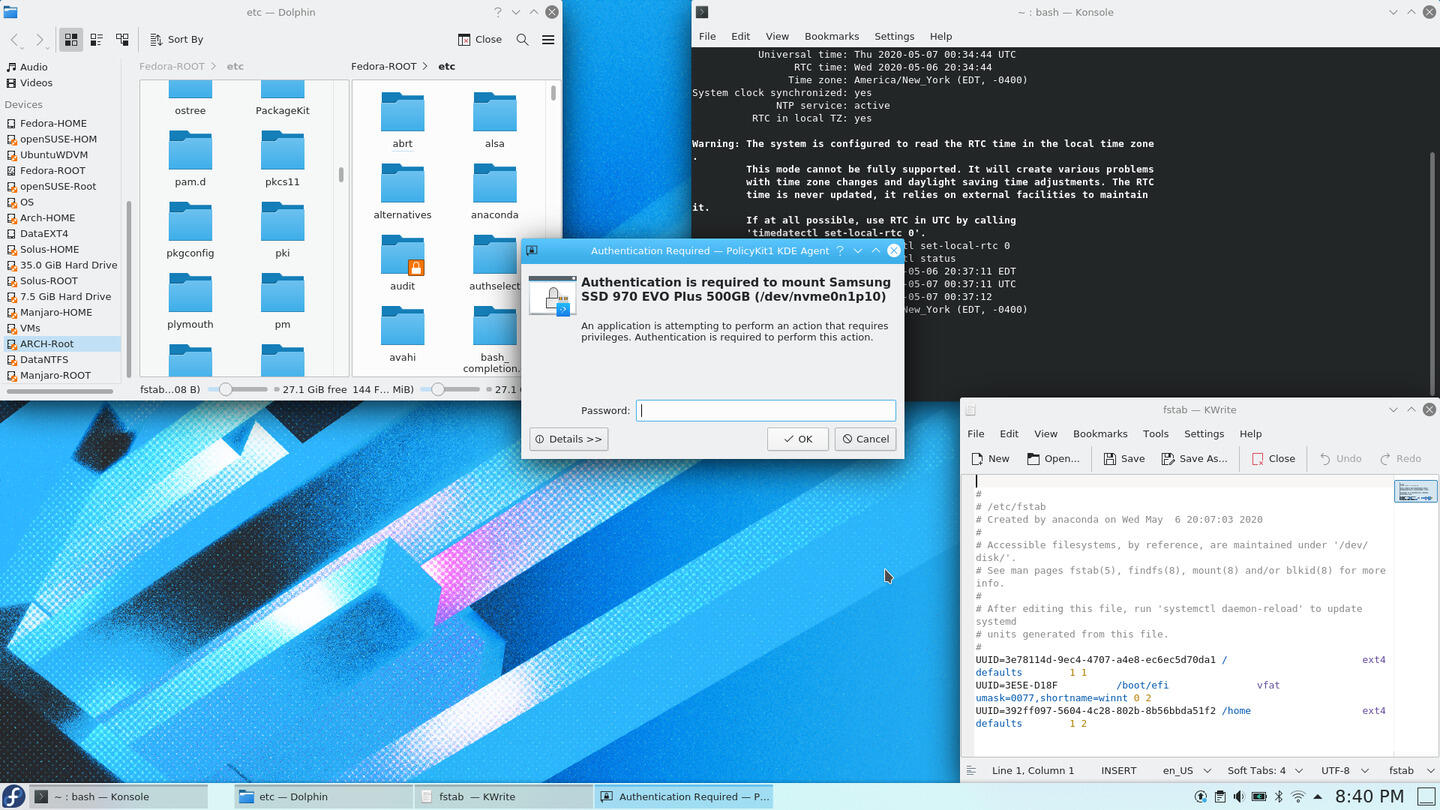The height and width of the screenshot is (810, 1440).
Task: Click Close document in KWrite toolbar
Action: 1273,459
